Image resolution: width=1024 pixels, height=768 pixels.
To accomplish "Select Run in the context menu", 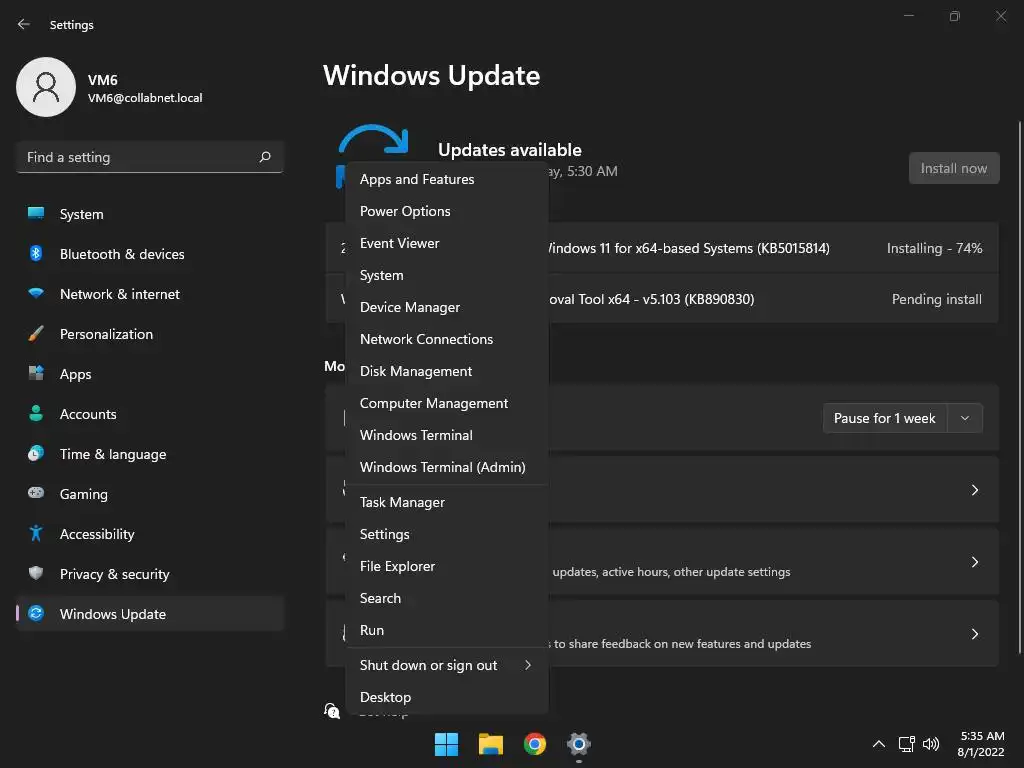I will 447,630.
